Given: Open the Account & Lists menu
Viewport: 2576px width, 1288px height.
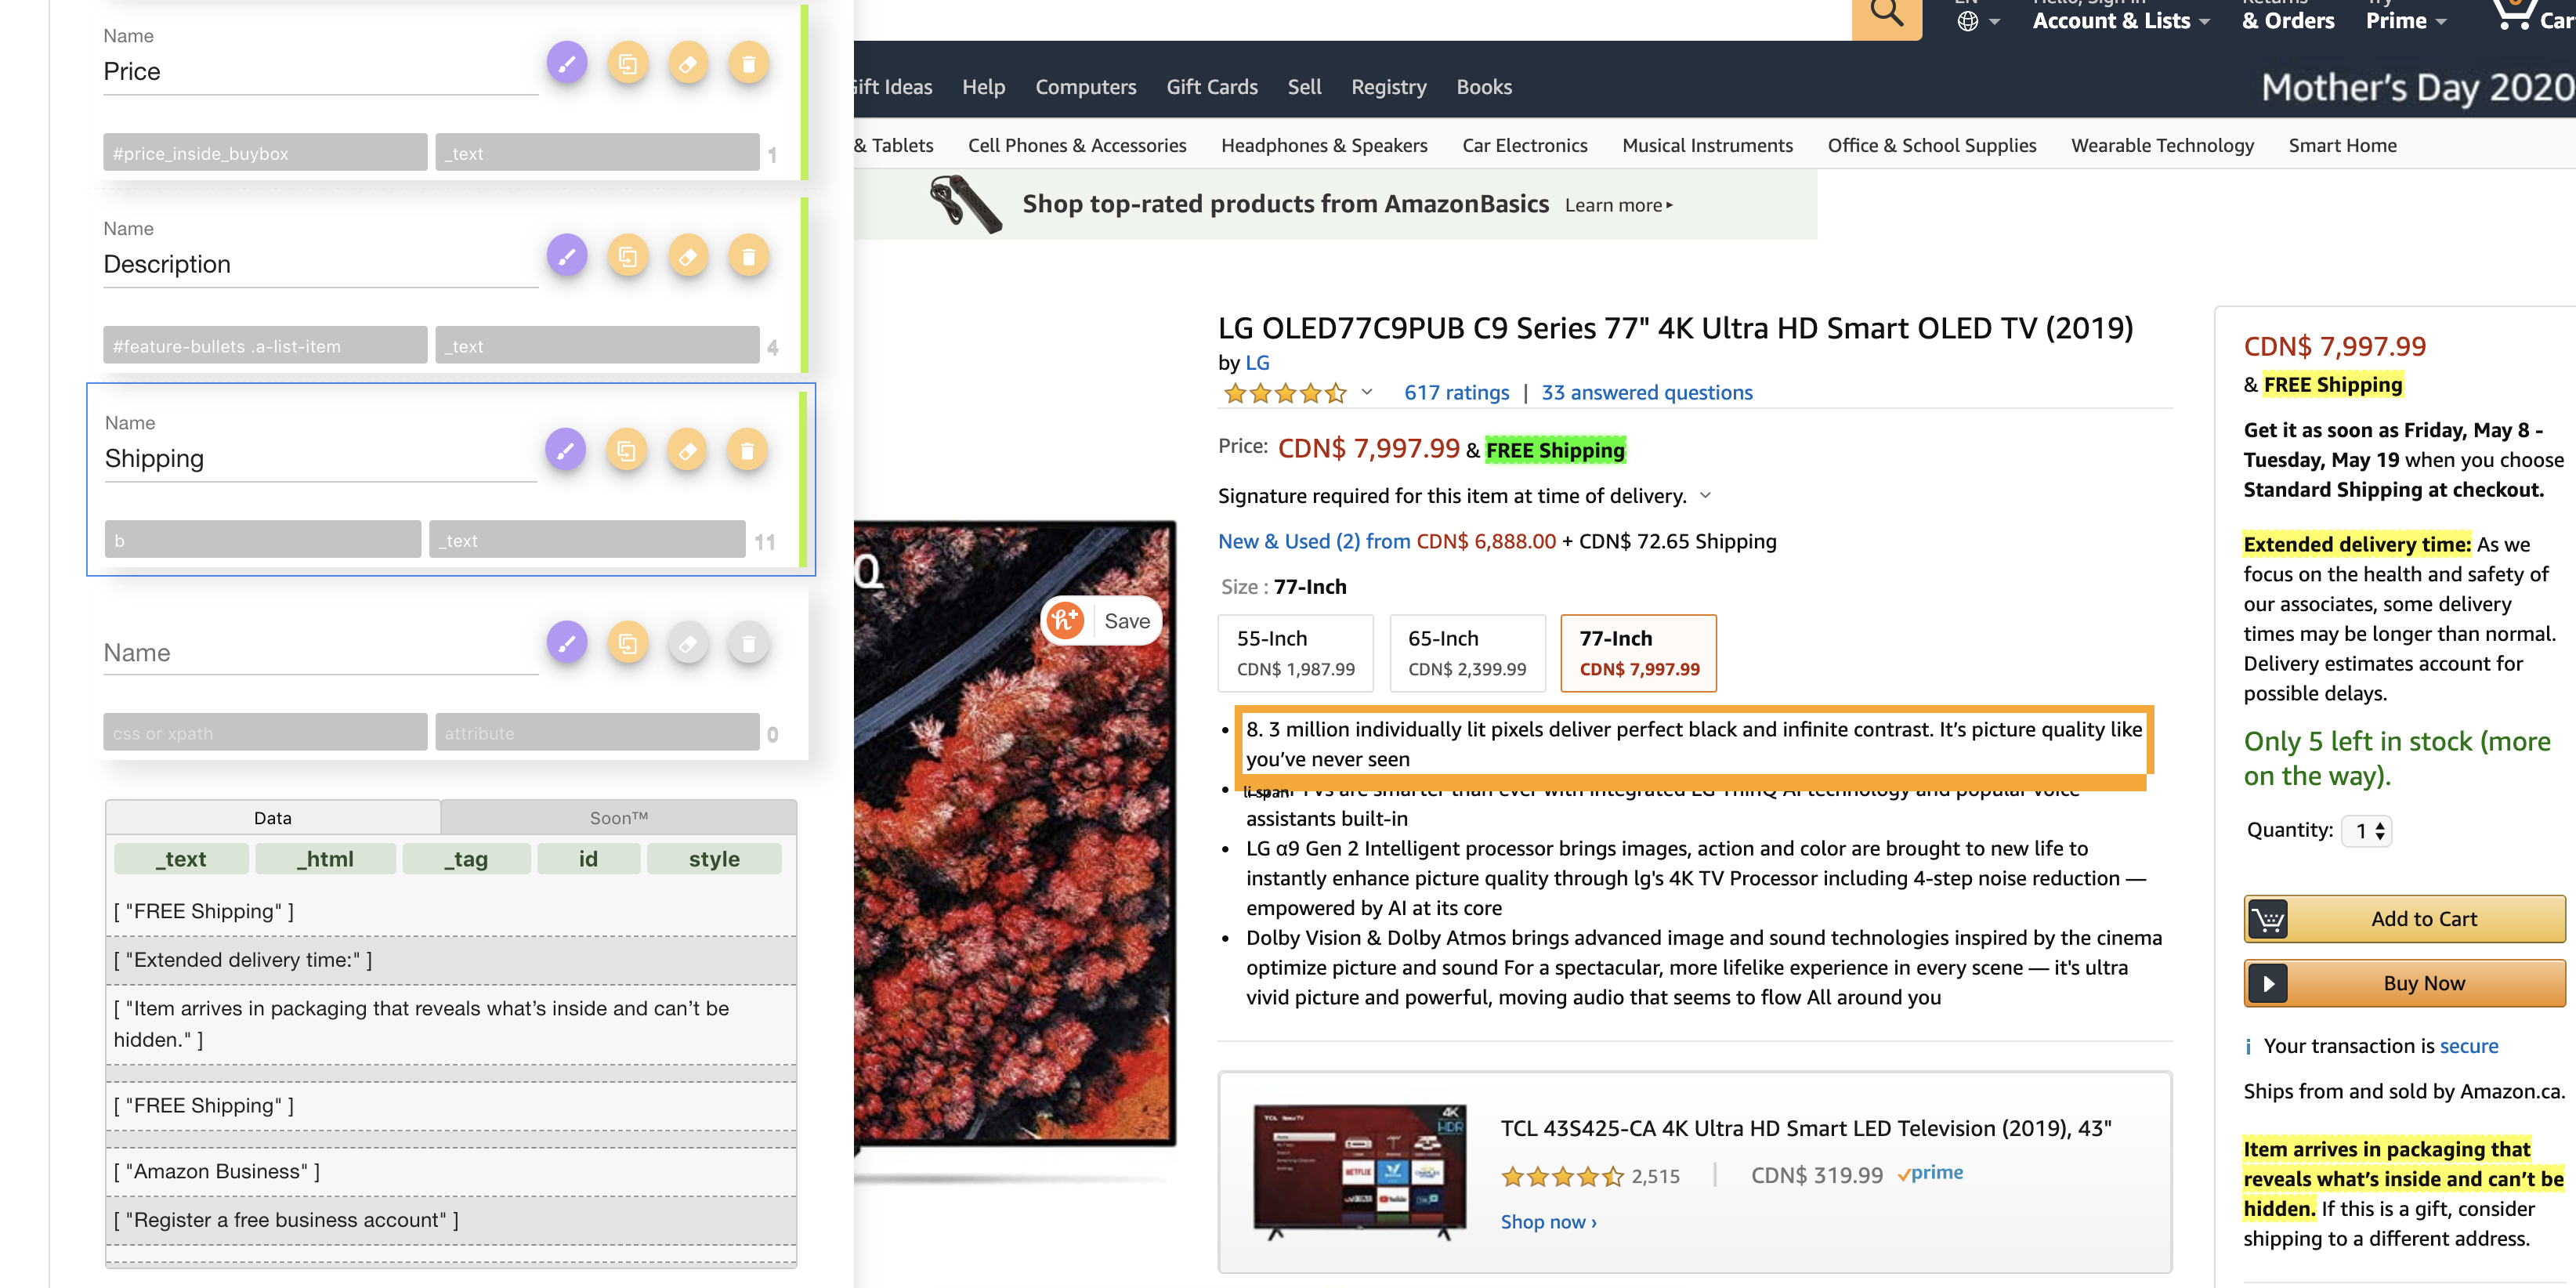Looking at the screenshot, I should 2121,20.
